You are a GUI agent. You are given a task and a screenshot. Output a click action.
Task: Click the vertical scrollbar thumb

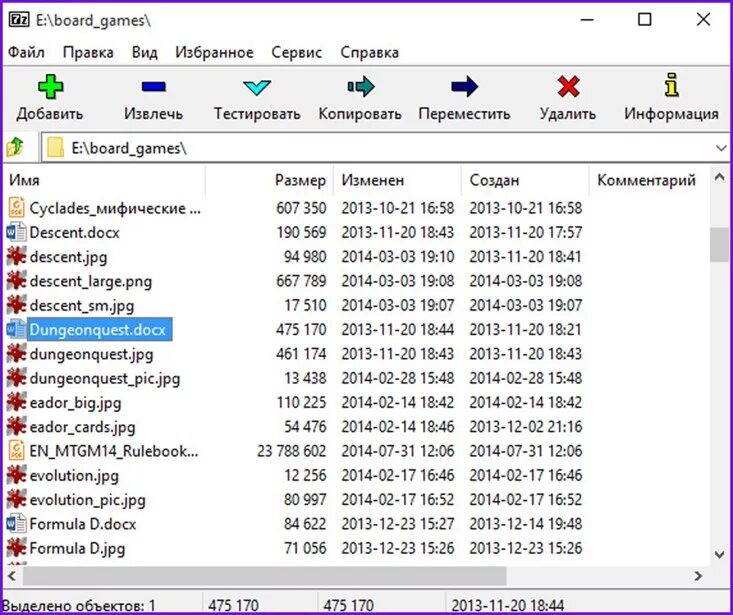click(x=719, y=244)
